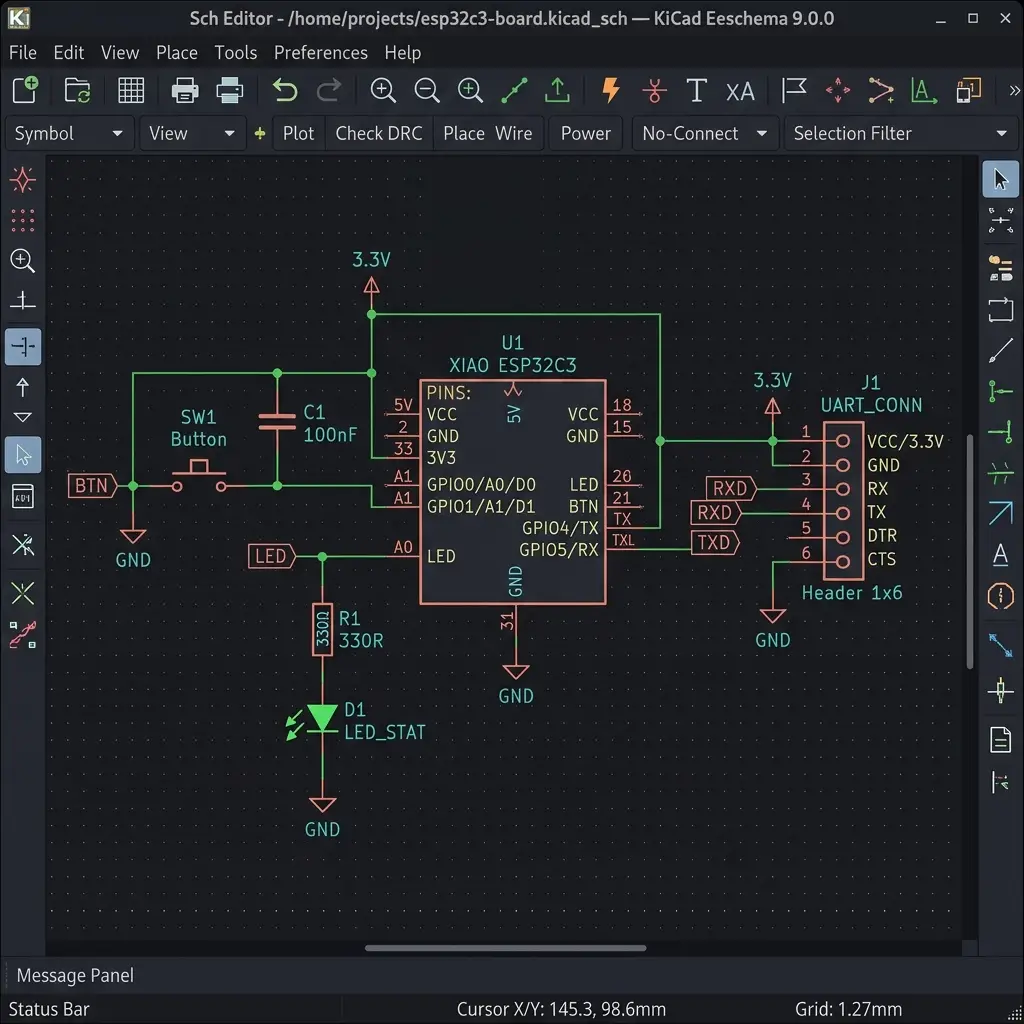Image resolution: width=1024 pixels, height=1024 pixels.
Task: Click the grid table icon
Action: [x=131, y=90]
